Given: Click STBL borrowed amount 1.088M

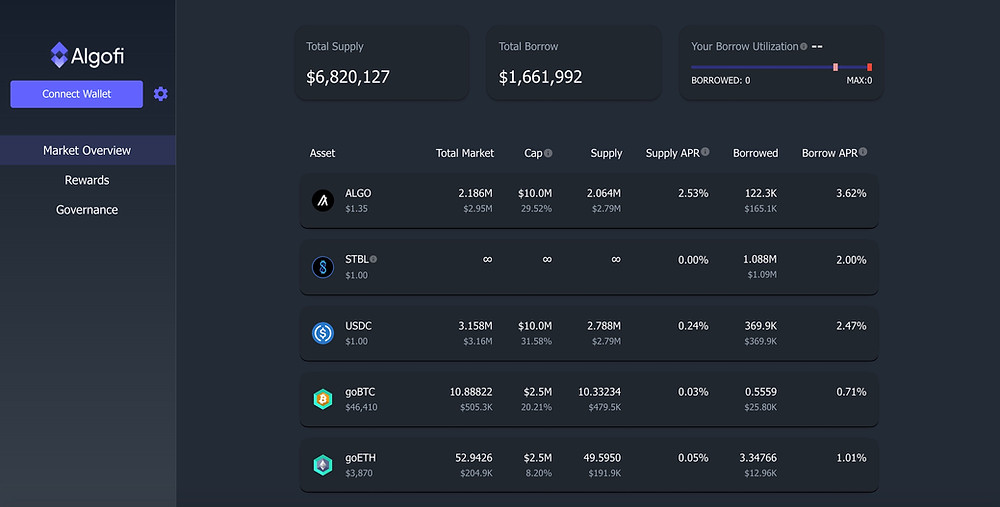Looking at the screenshot, I should click(760, 260).
